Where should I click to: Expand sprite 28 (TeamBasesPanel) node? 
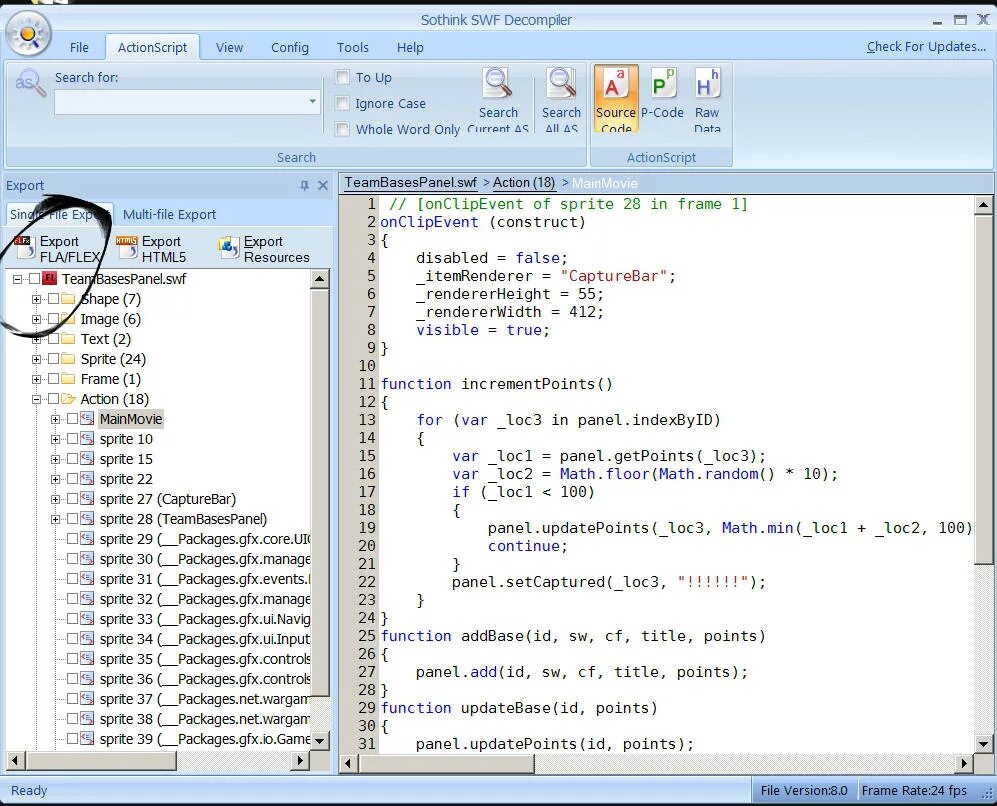55,519
